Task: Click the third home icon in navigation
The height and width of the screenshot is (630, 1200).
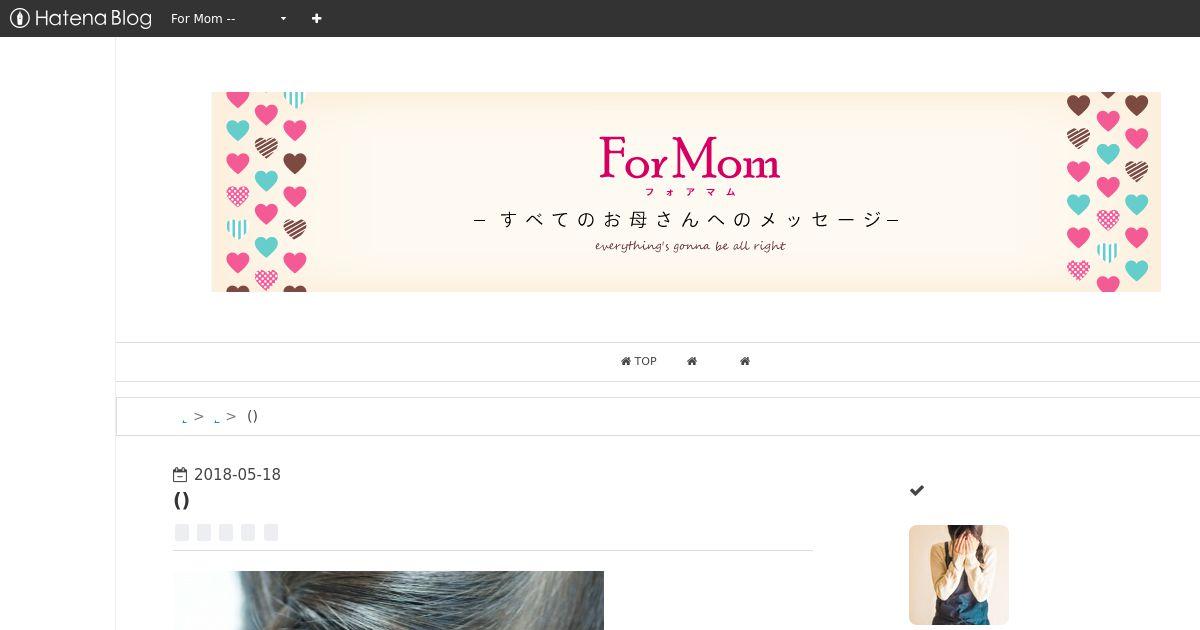Action: click(x=745, y=361)
